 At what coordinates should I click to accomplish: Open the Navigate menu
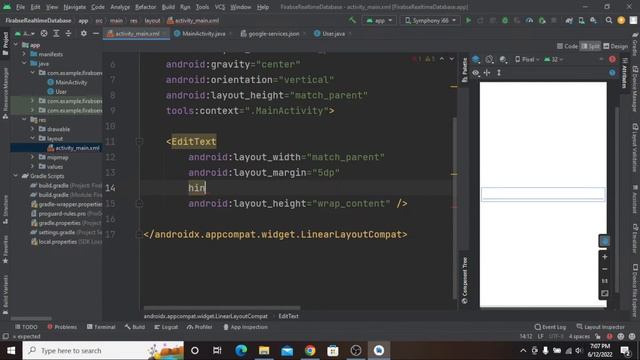tap(75, 7)
